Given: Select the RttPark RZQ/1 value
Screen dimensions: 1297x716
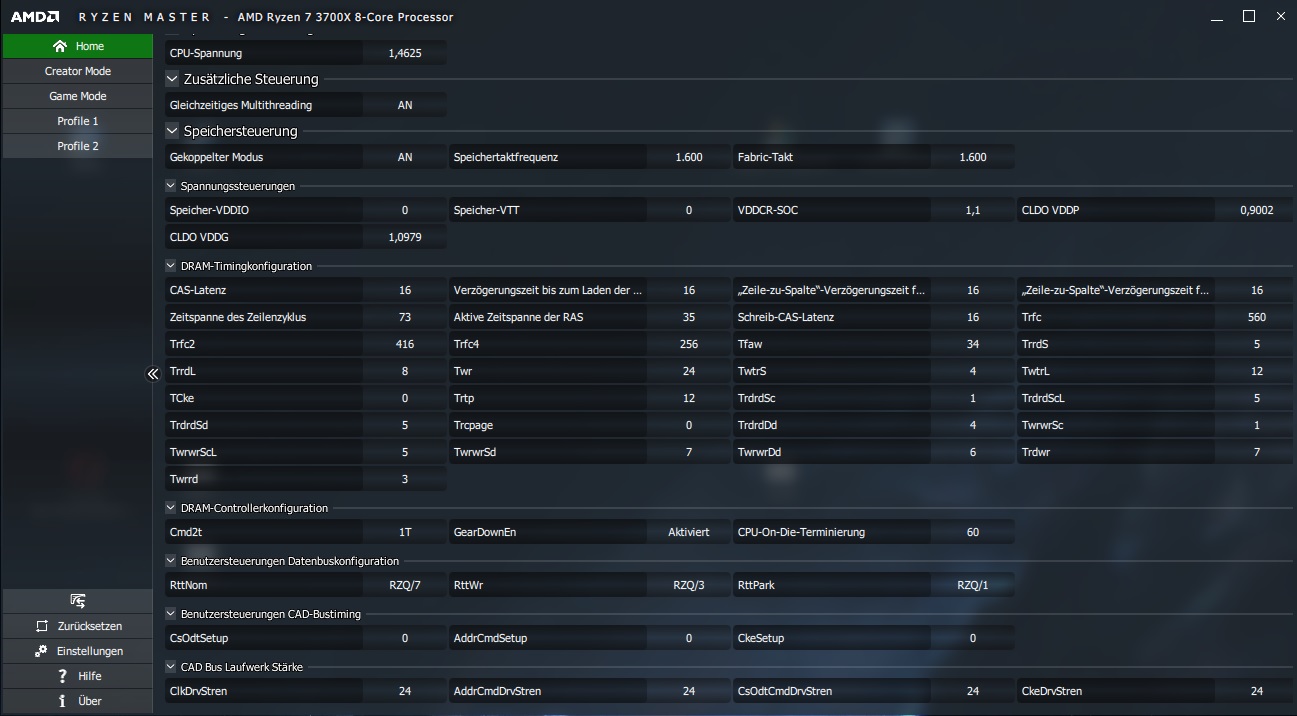Looking at the screenshot, I should coord(973,585).
